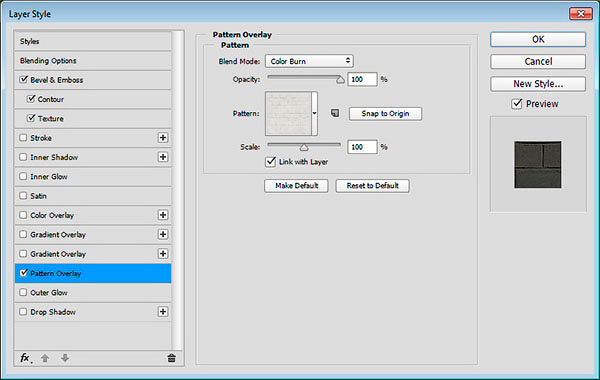This screenshot has height=380, width=600.
Task: Click the Scale slider handle
Action: click(304, 147)
